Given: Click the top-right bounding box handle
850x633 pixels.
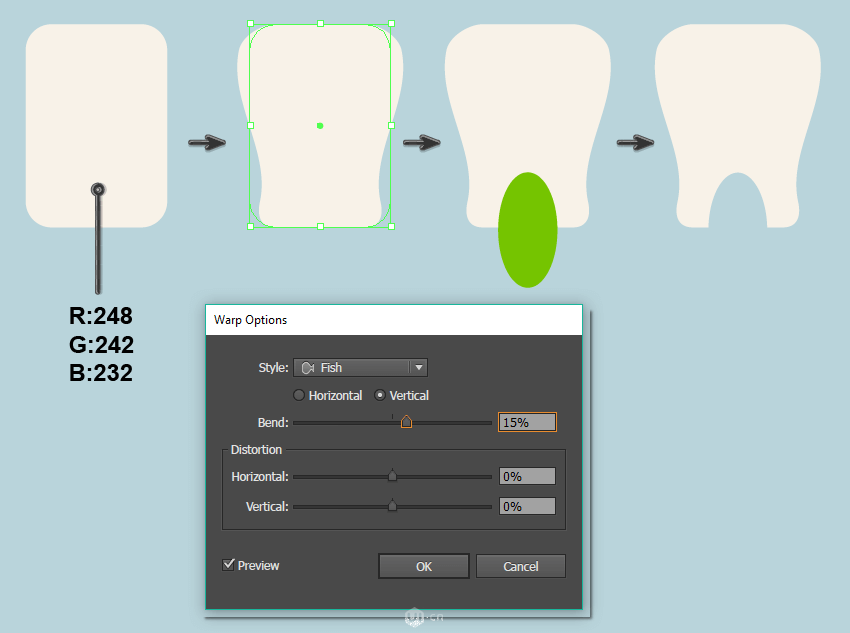Looking at the screenshot, I should coord(391,23).
